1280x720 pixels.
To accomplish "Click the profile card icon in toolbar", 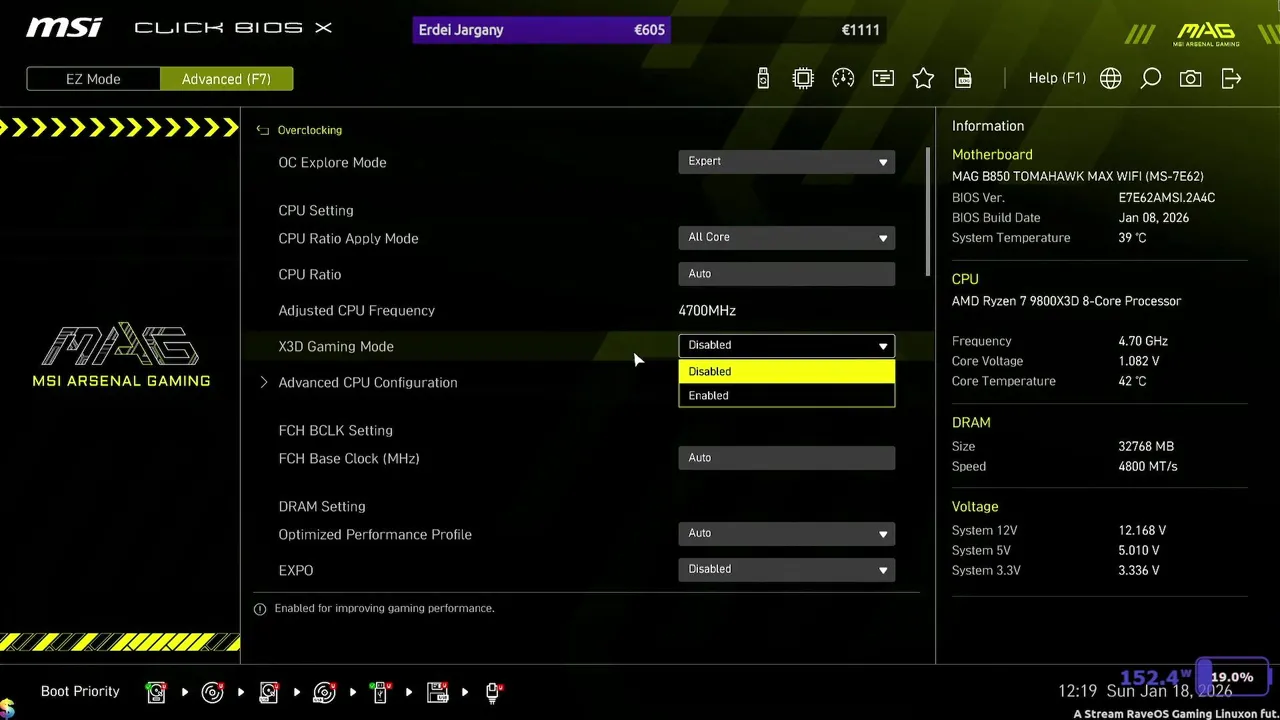I will (883, 78).
